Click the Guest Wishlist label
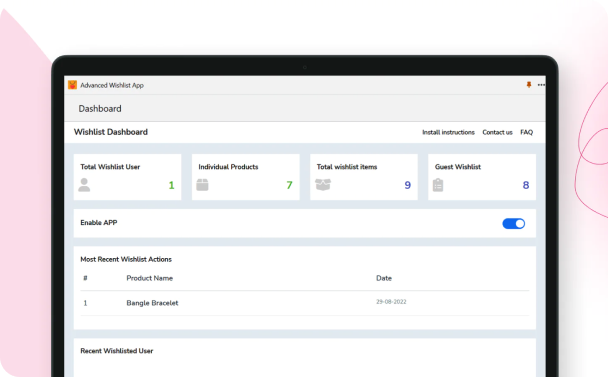The width and height of the screenshot is (608, 377). (458, 167)
